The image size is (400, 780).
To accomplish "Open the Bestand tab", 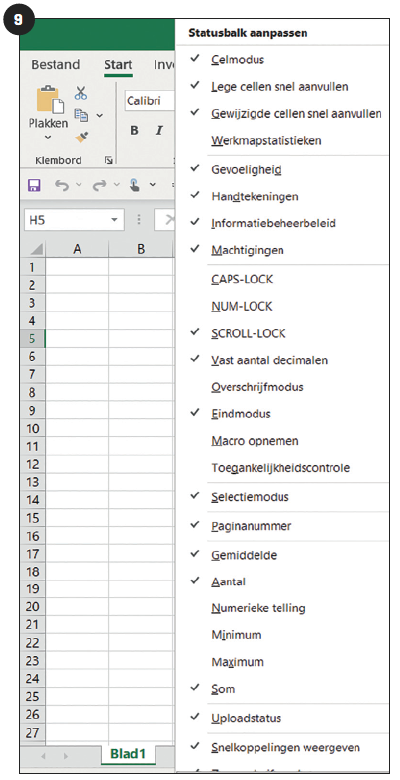I will (55, 65).
